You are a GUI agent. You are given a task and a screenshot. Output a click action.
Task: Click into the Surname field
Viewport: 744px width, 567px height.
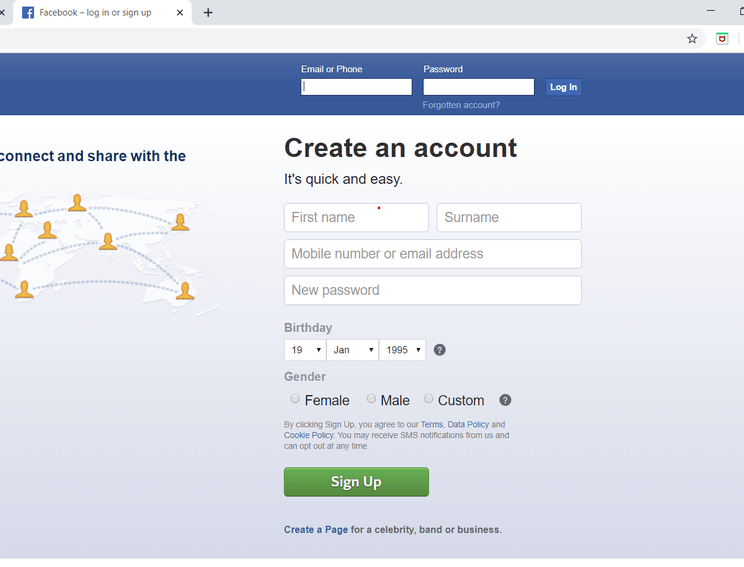click(509, 218)
